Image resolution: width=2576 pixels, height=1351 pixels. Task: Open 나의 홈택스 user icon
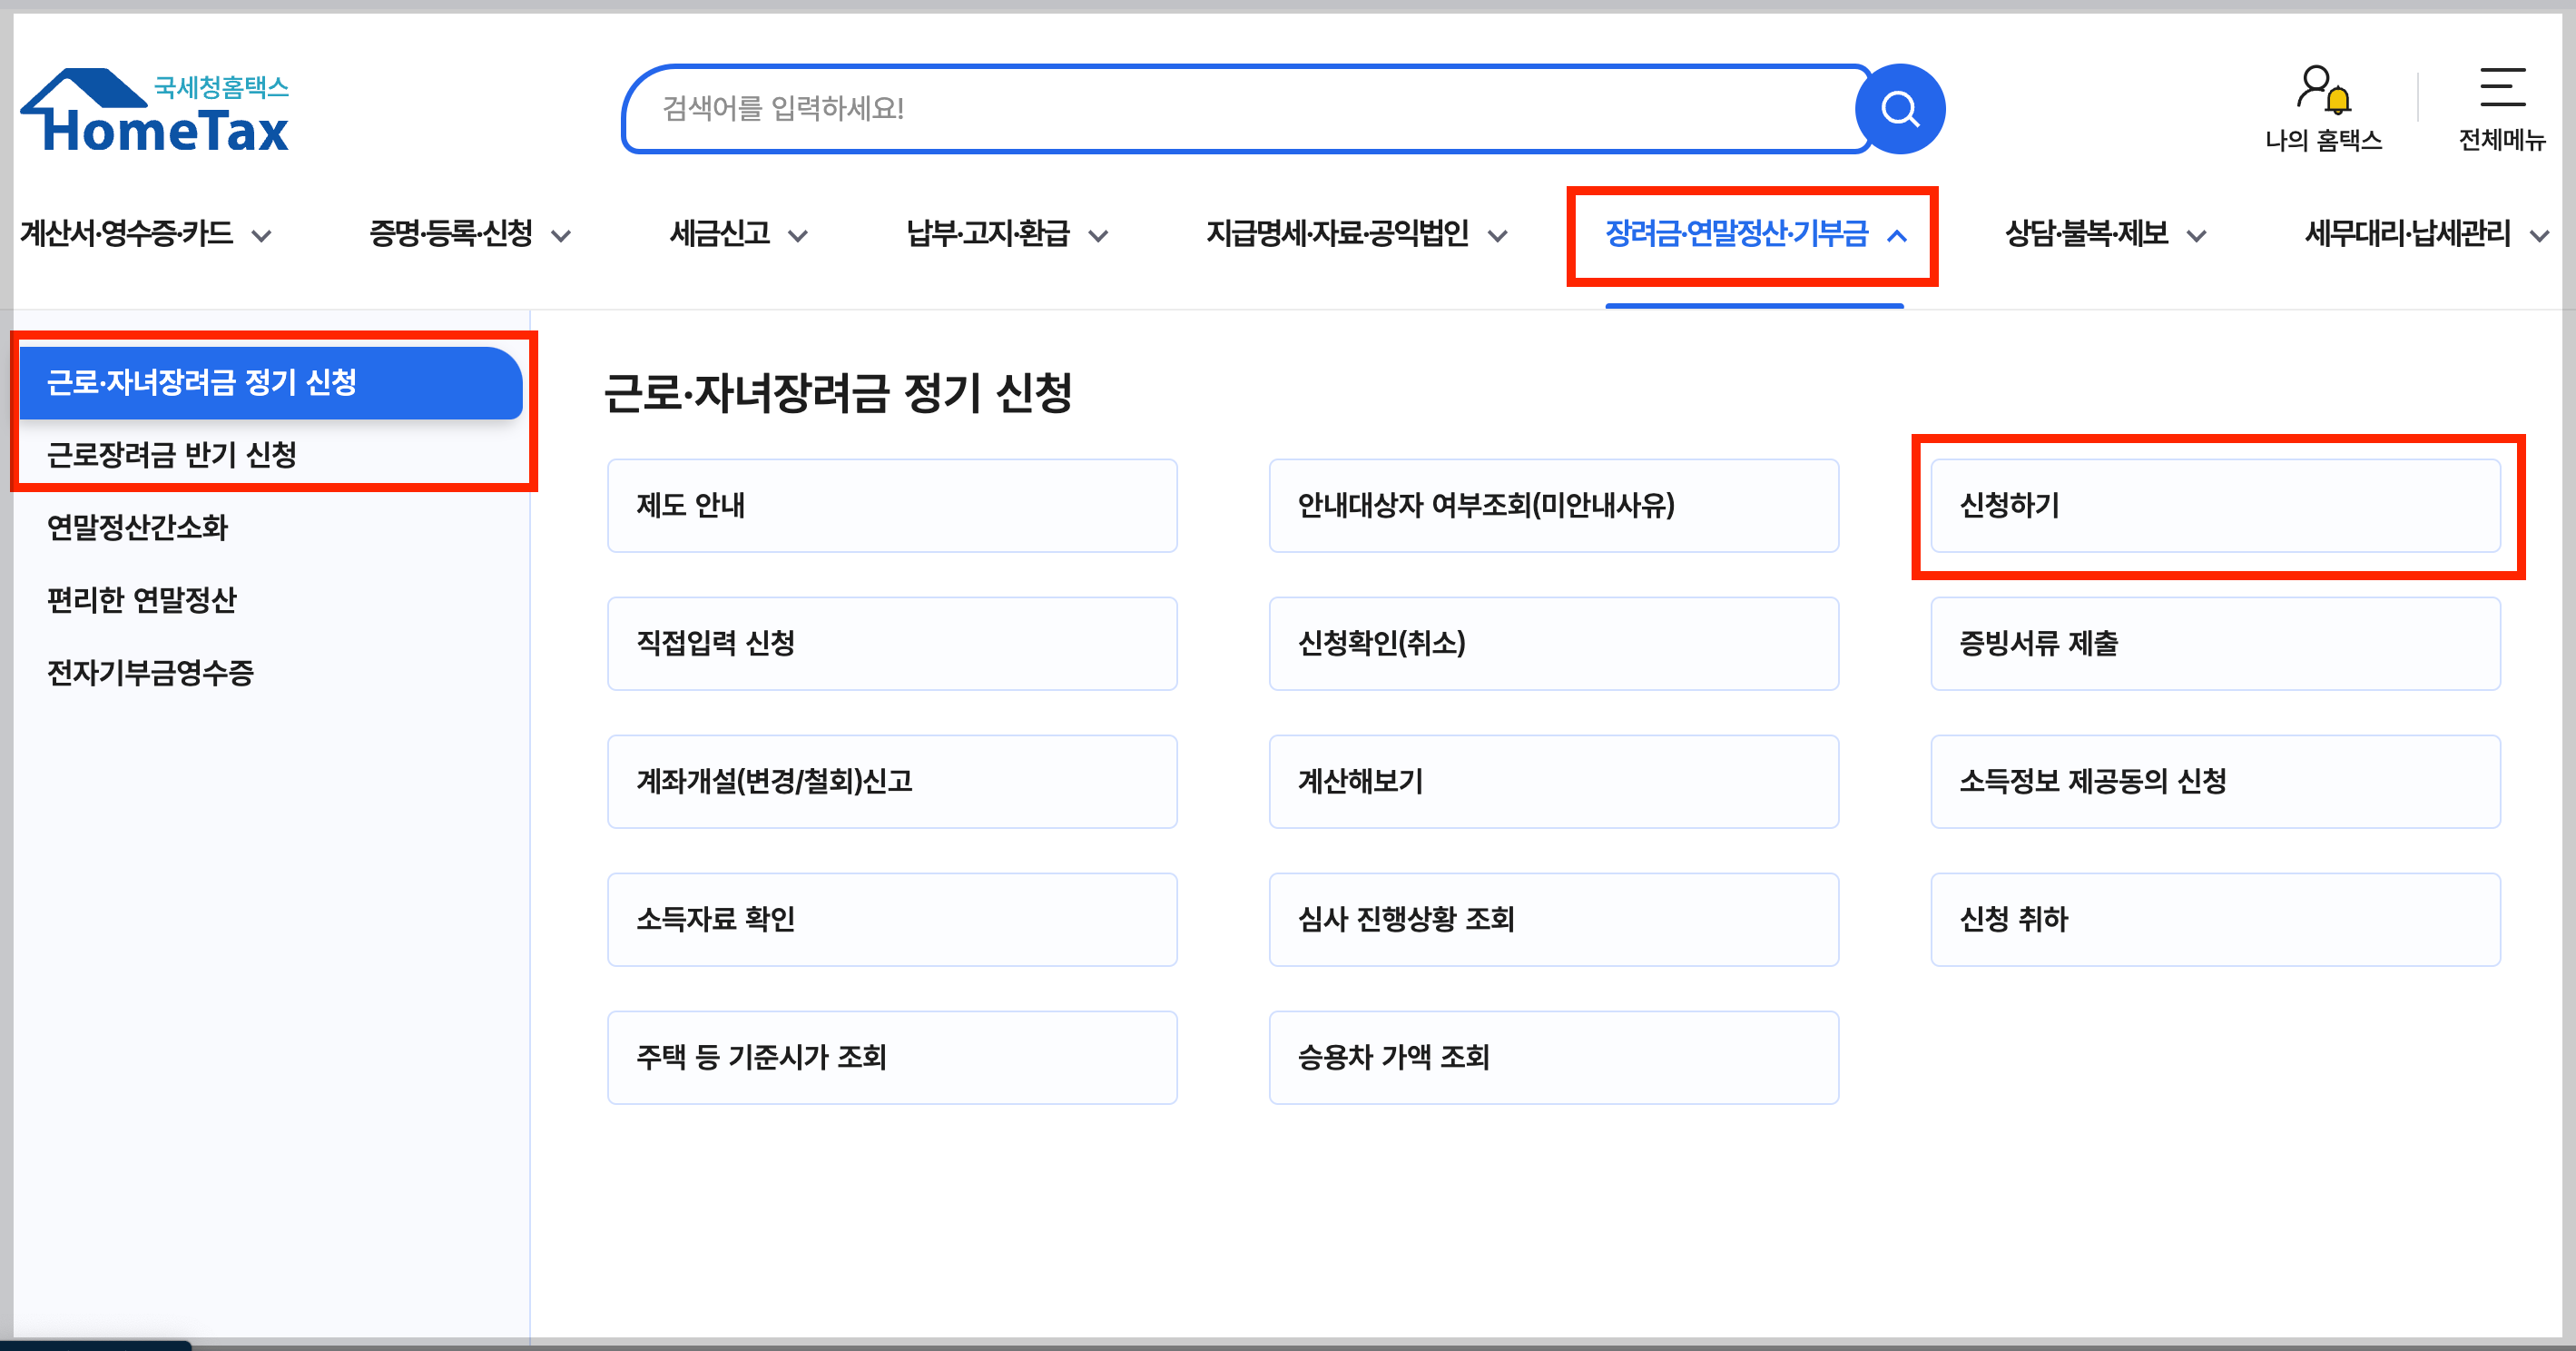click(x=2322, y=90)
